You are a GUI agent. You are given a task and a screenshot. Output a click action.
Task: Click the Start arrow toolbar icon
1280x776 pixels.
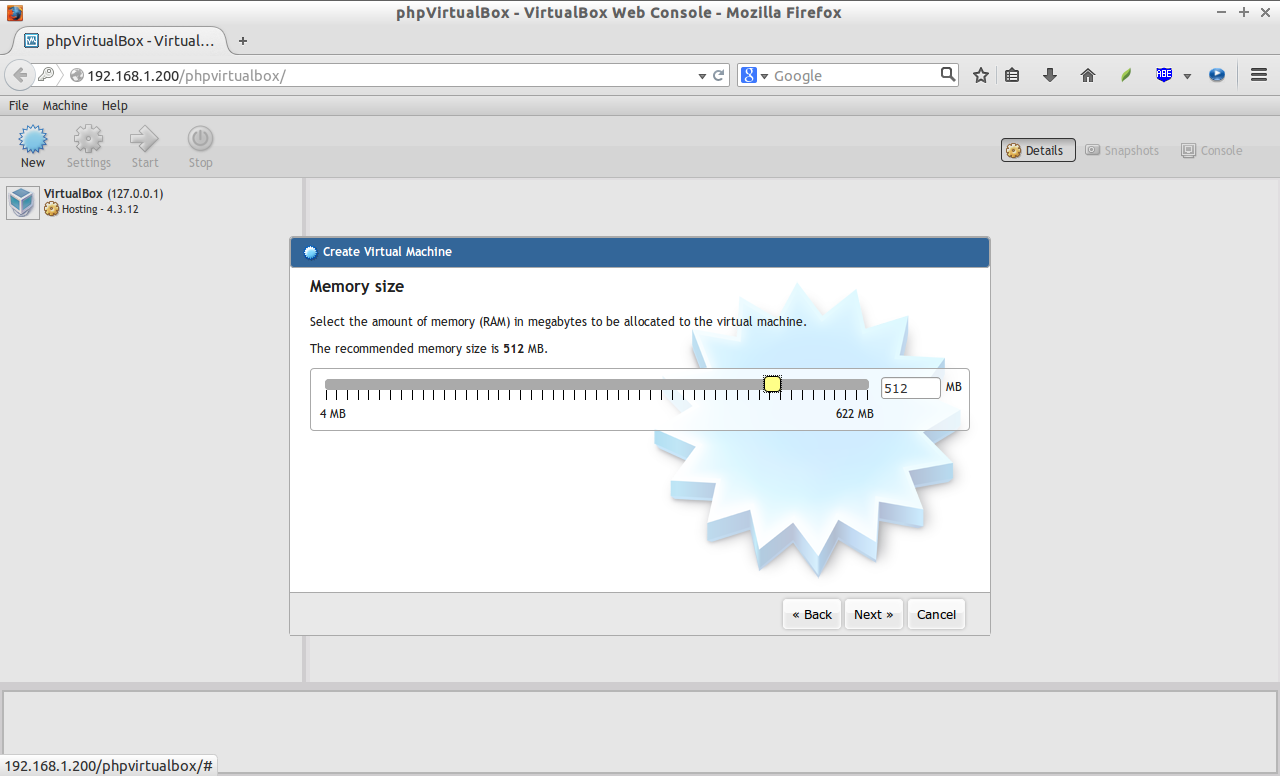click(144, 139)
